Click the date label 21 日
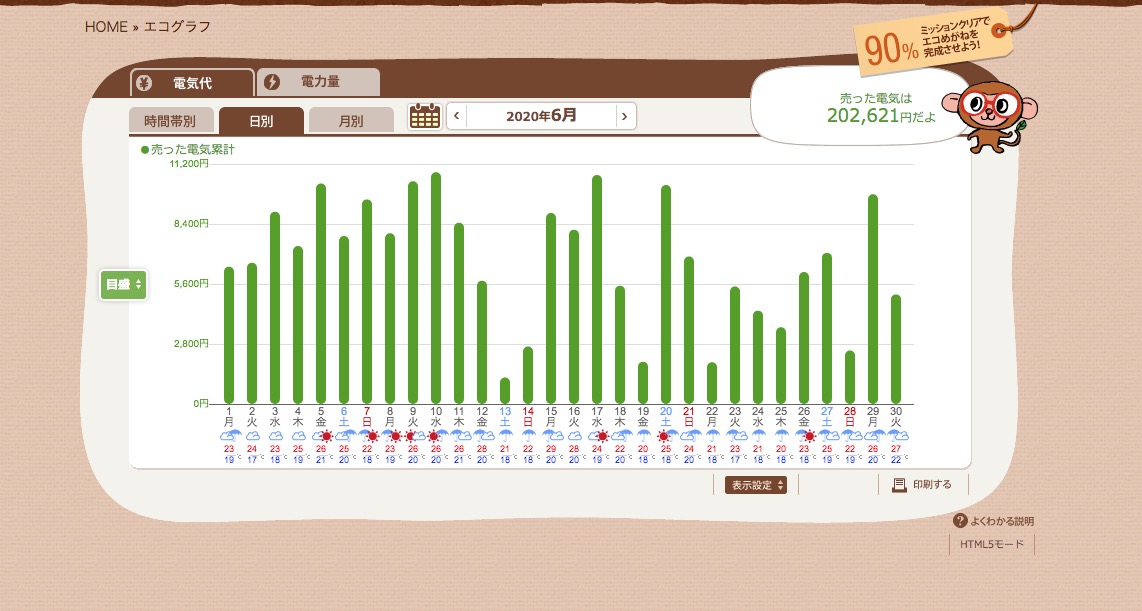1142x611 pixels. 689,417
